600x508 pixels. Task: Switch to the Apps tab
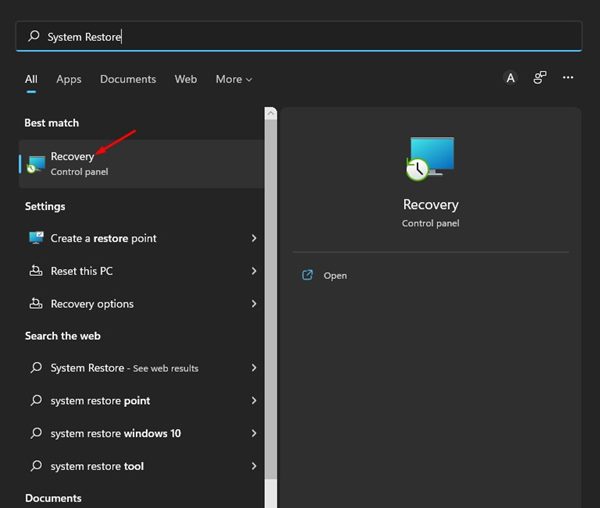point(69,79)
